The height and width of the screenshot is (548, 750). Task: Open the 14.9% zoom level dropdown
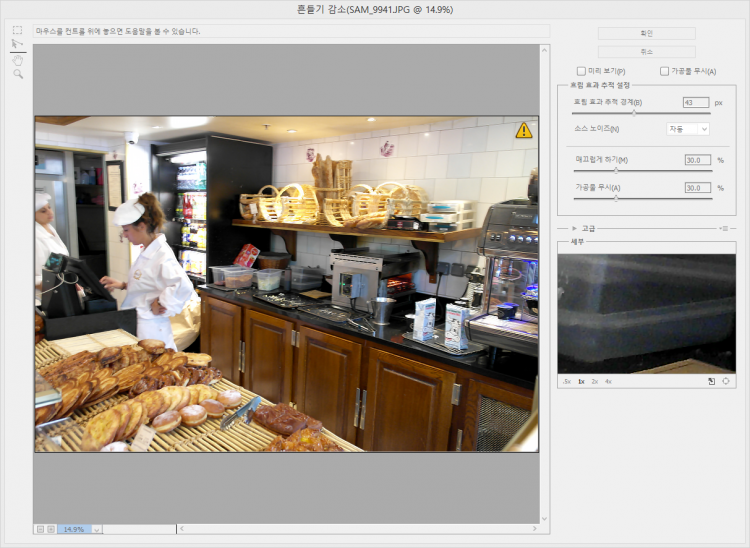click(96, 528)
